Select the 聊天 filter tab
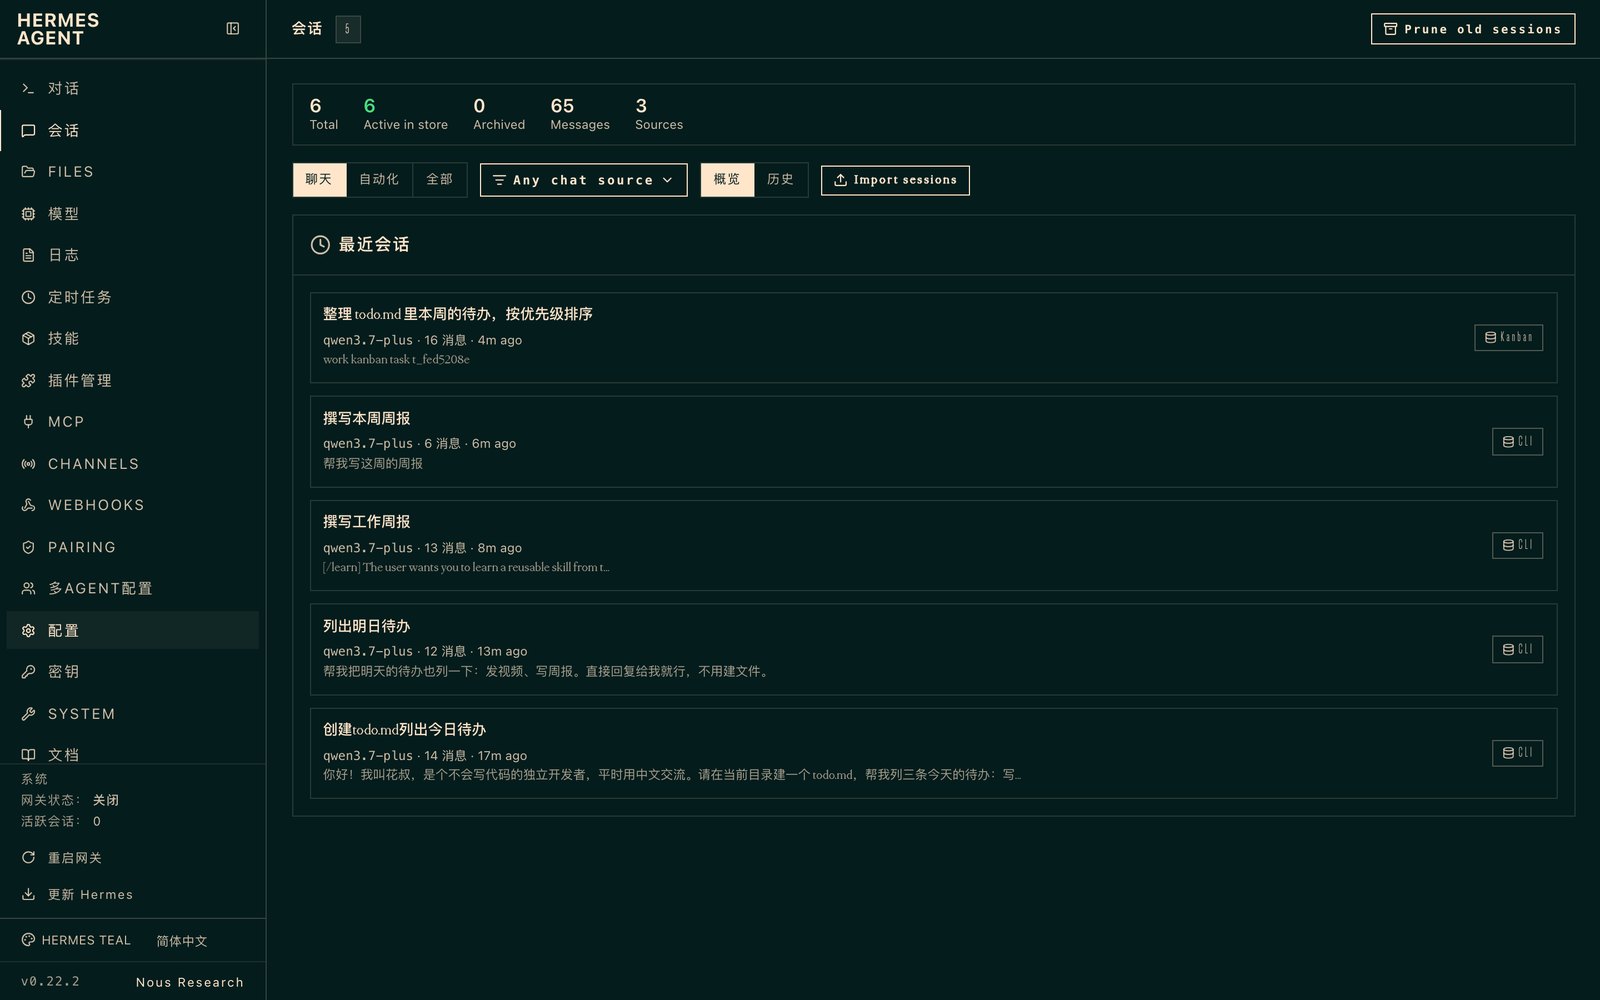Image resolution: width=1600 pixels, height=1000 pixels. tap(319, 180)
